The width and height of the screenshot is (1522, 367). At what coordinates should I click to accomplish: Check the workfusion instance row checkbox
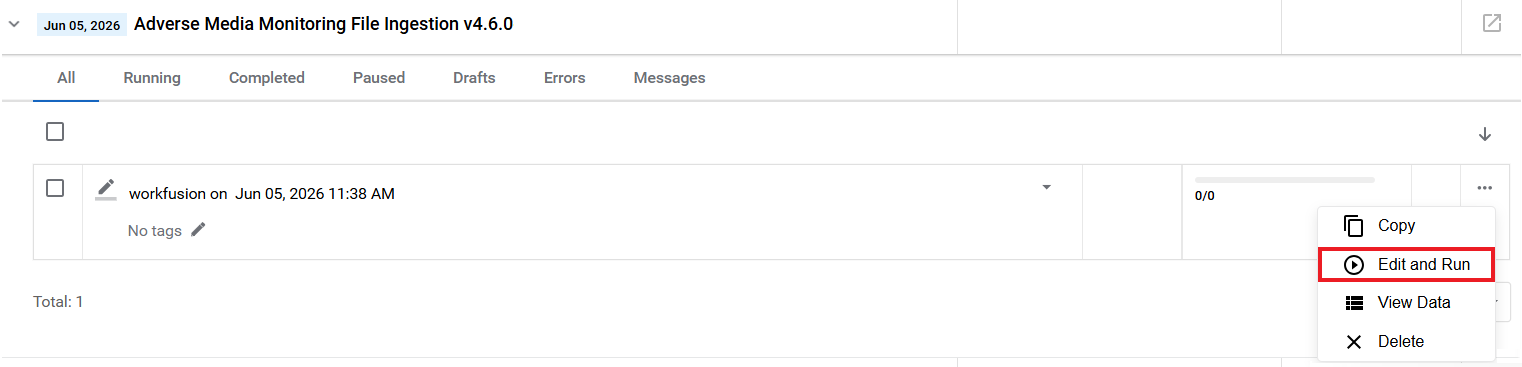point(55,188)
